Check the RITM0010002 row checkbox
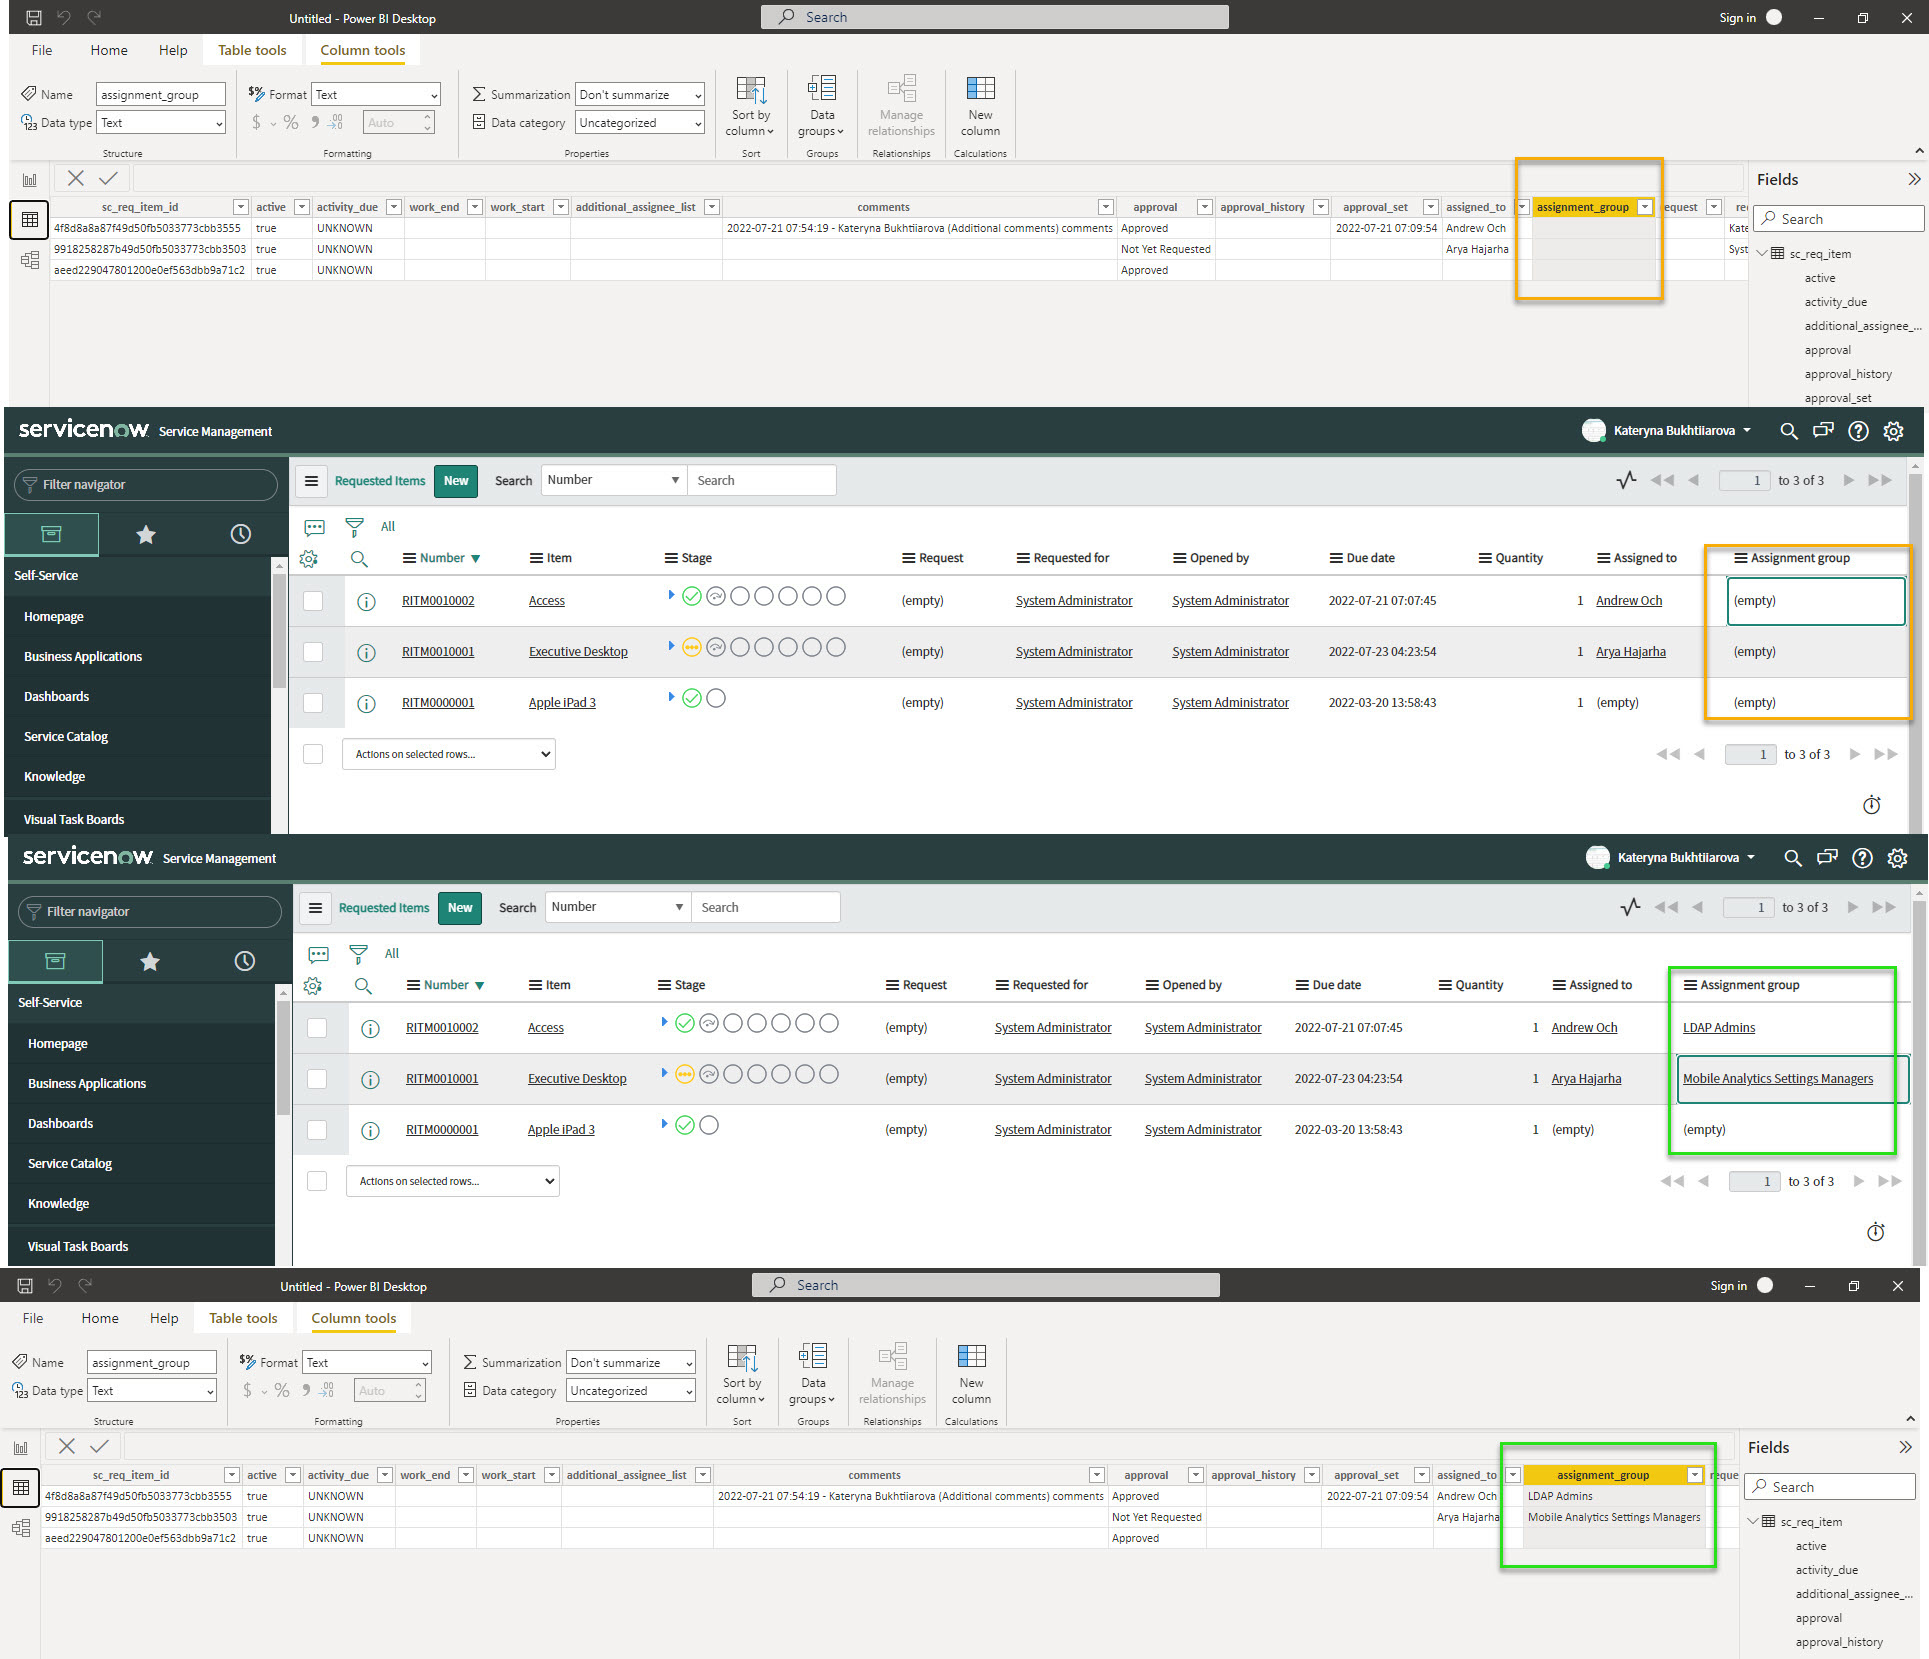 click(x=313, y=601)
